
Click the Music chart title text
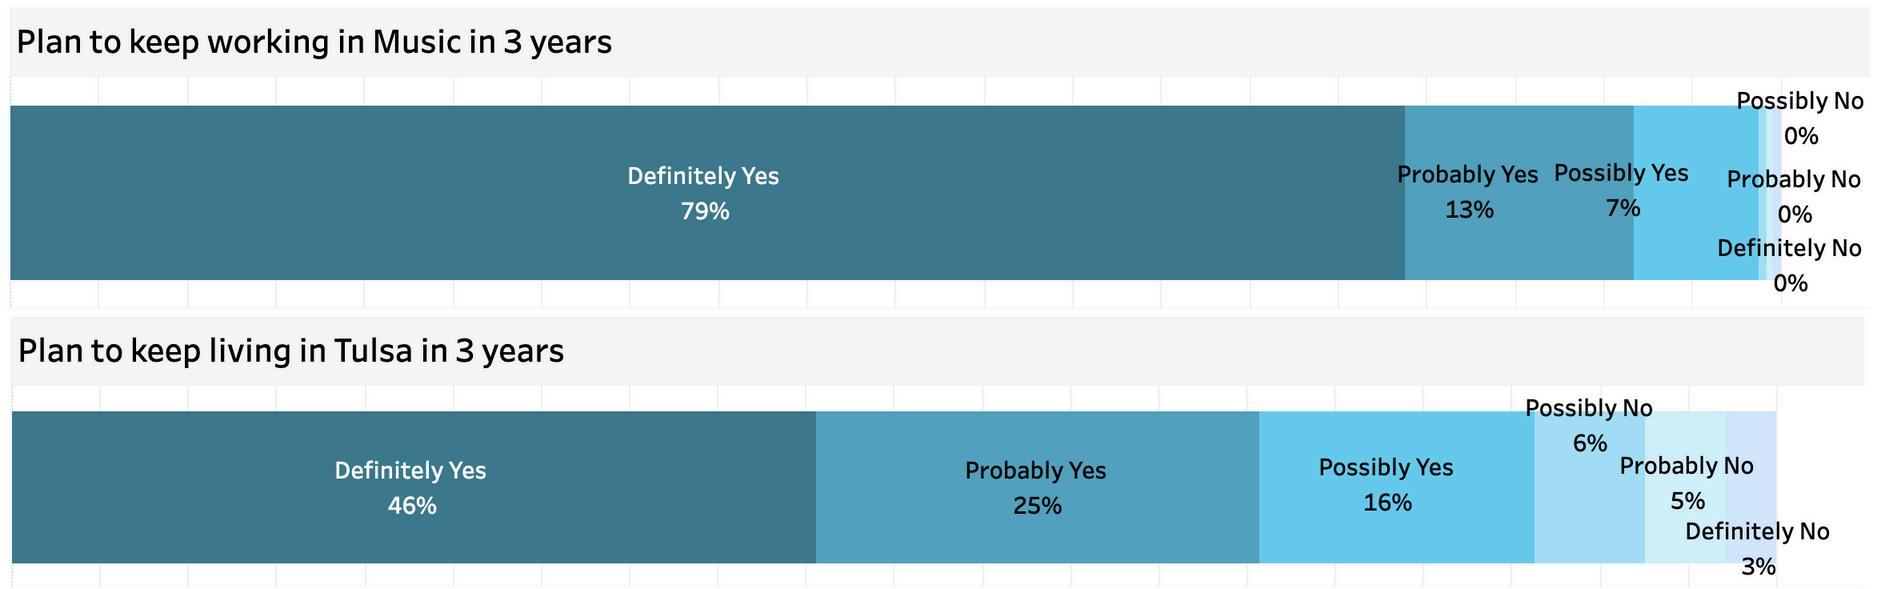point(314,42)
